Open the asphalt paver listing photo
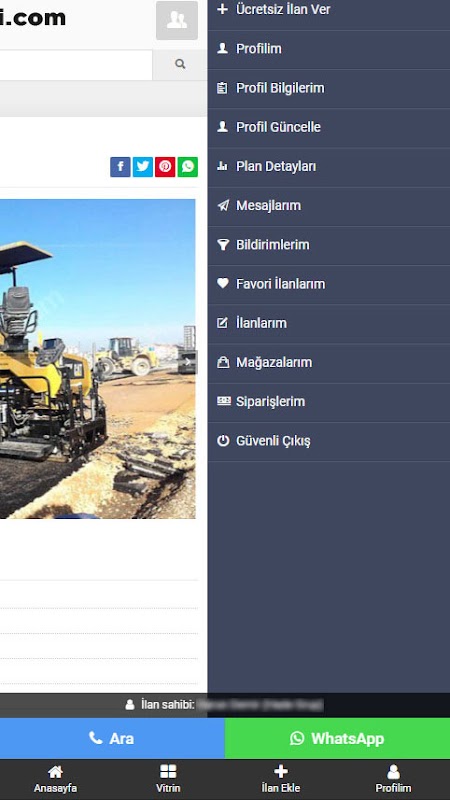 coord(97,359)
